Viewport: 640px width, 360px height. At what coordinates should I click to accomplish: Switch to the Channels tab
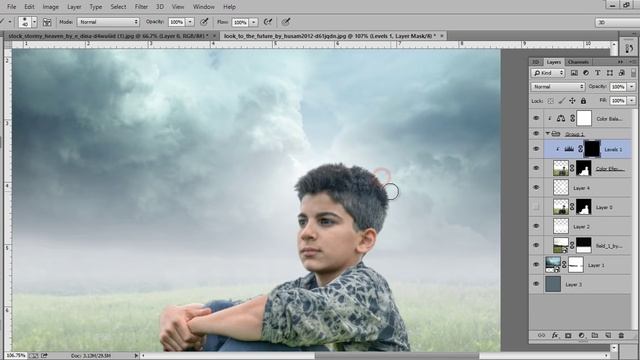click(x=578, y=62)
